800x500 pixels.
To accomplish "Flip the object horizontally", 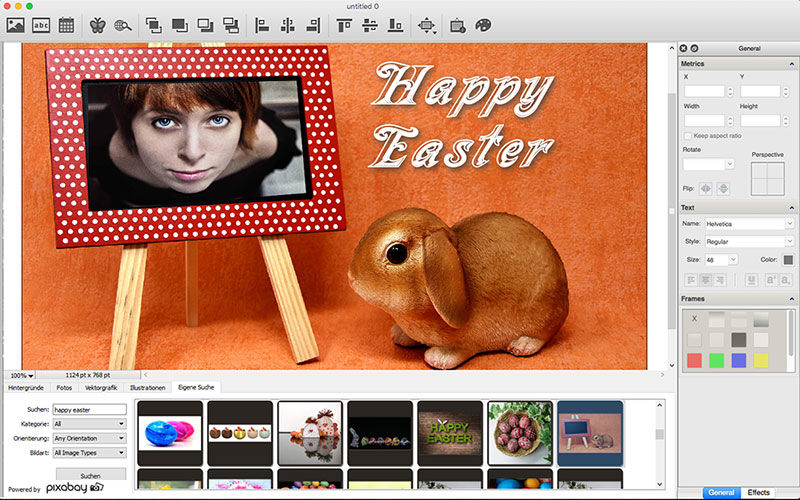I will 706,189.
